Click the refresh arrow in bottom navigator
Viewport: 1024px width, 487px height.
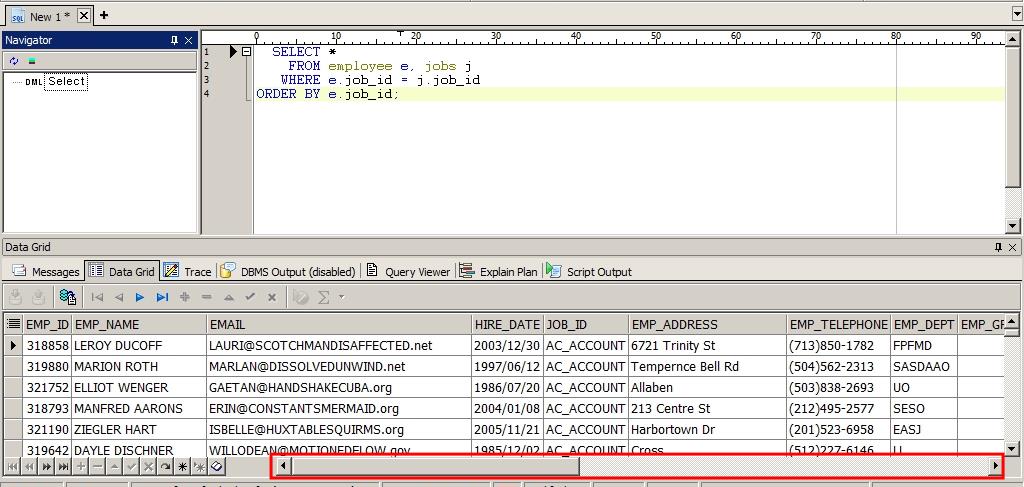click(165, 466)
